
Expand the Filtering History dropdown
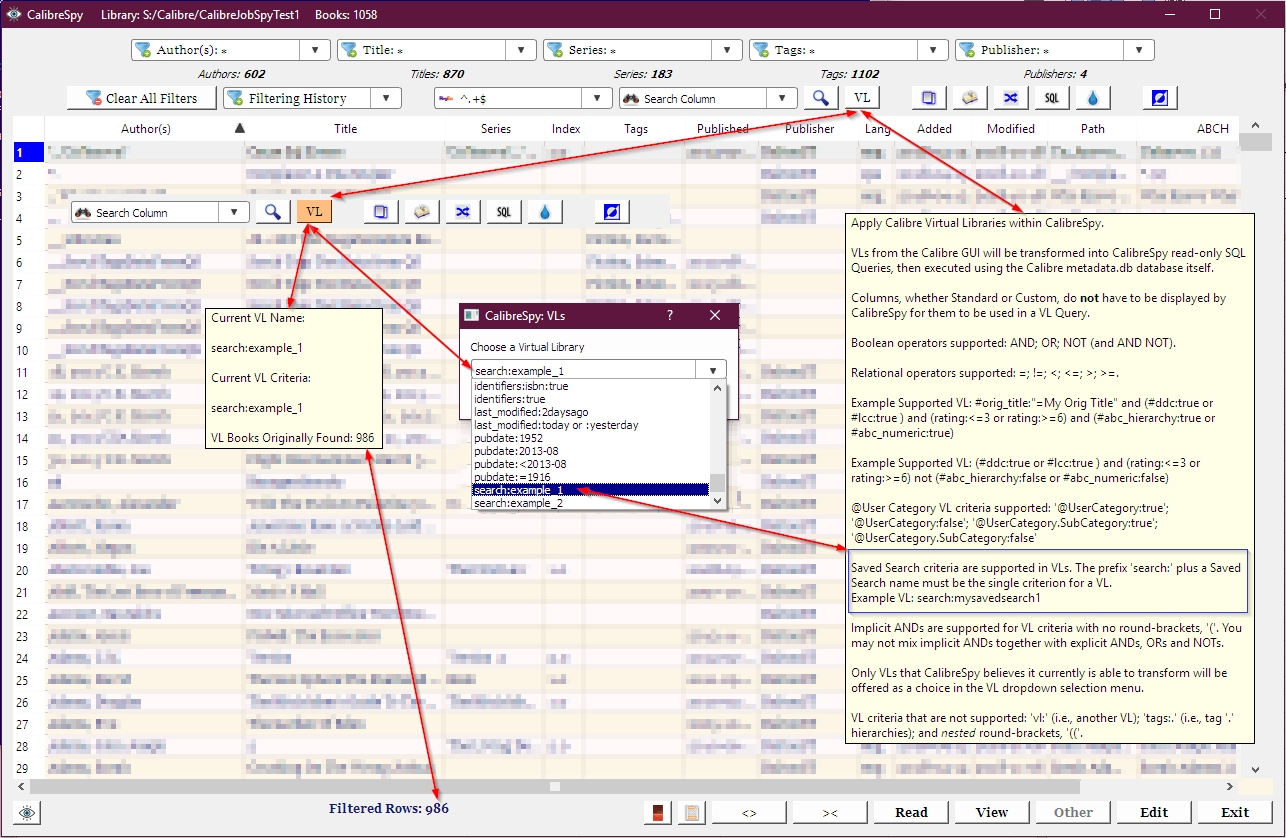(387, 98)
